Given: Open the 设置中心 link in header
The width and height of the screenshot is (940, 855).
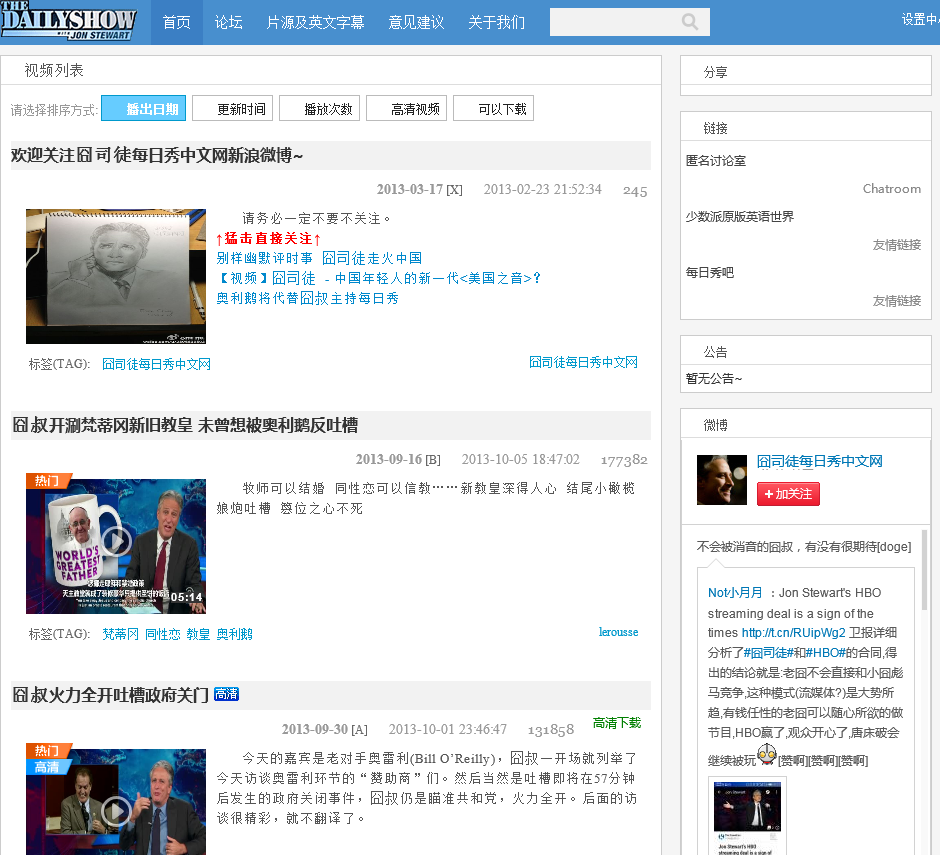Looking at the screenshot, I should click(x=920, y=19).
